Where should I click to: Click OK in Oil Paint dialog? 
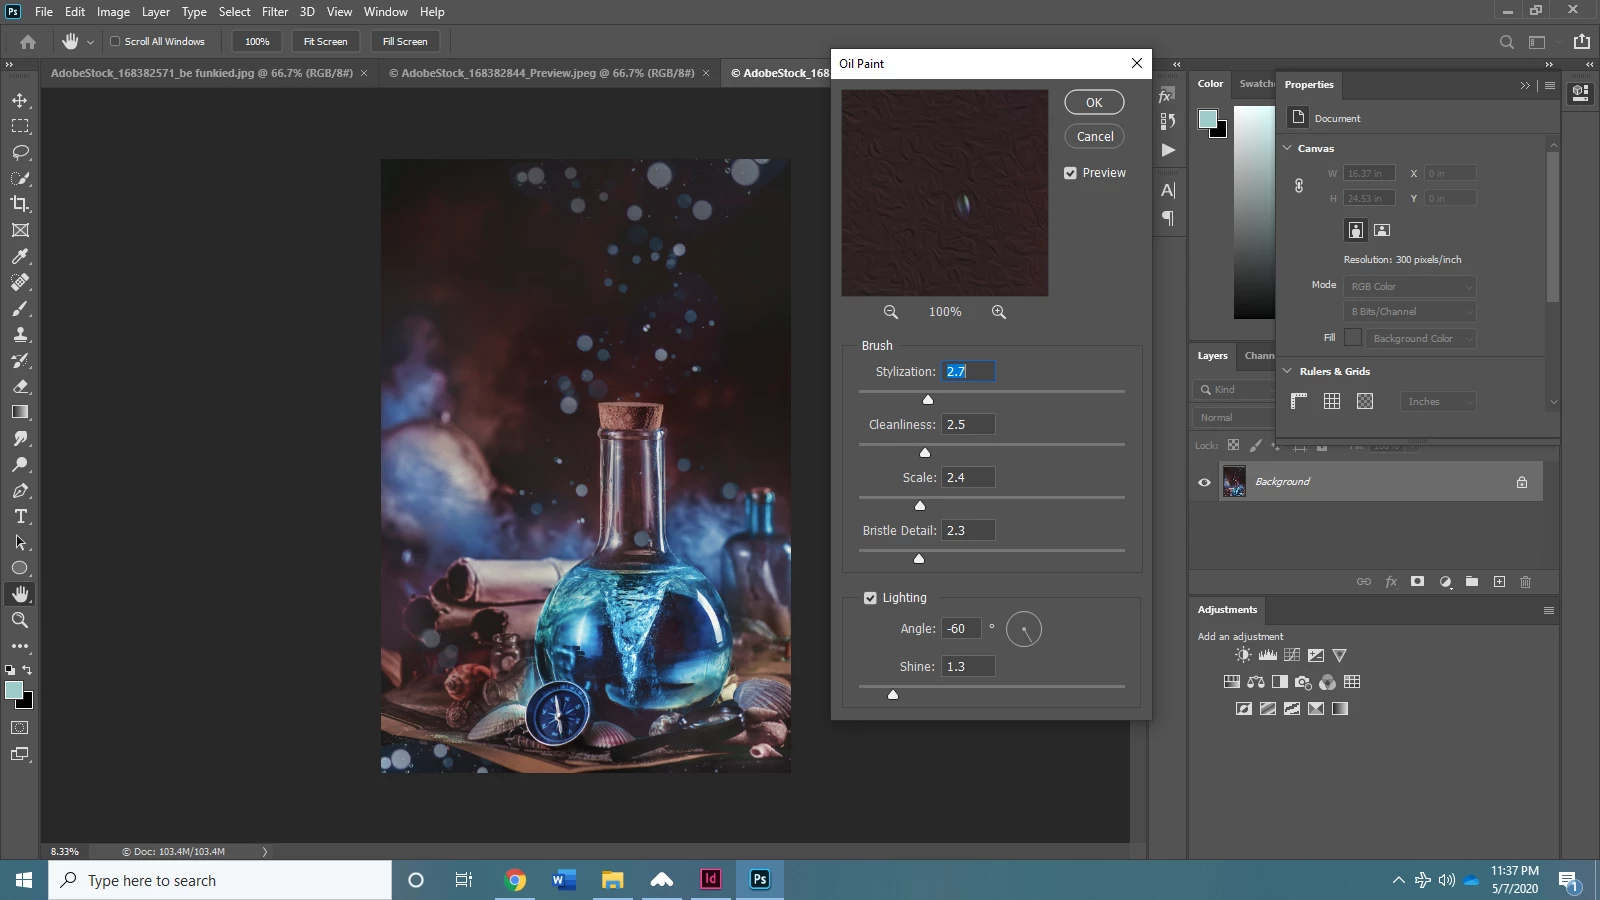coord(1094,102)
